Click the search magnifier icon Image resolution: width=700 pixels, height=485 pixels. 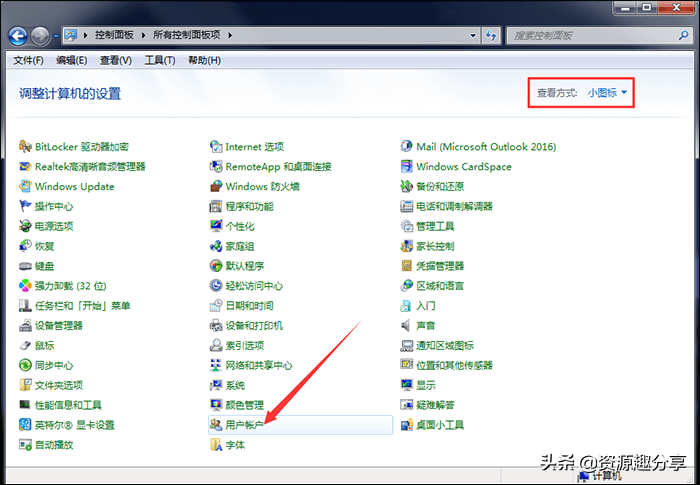coord(683,35)
